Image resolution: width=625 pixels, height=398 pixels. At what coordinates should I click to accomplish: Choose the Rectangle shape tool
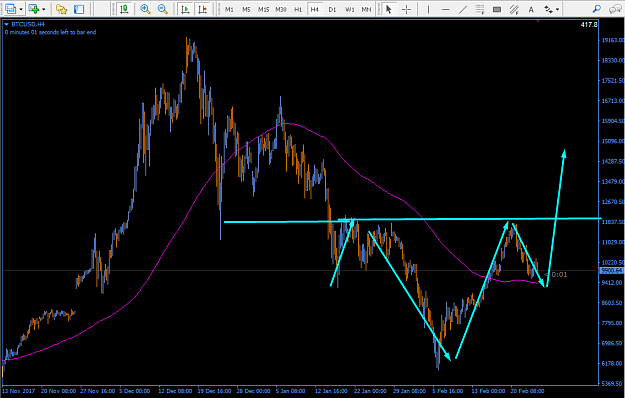497,9
